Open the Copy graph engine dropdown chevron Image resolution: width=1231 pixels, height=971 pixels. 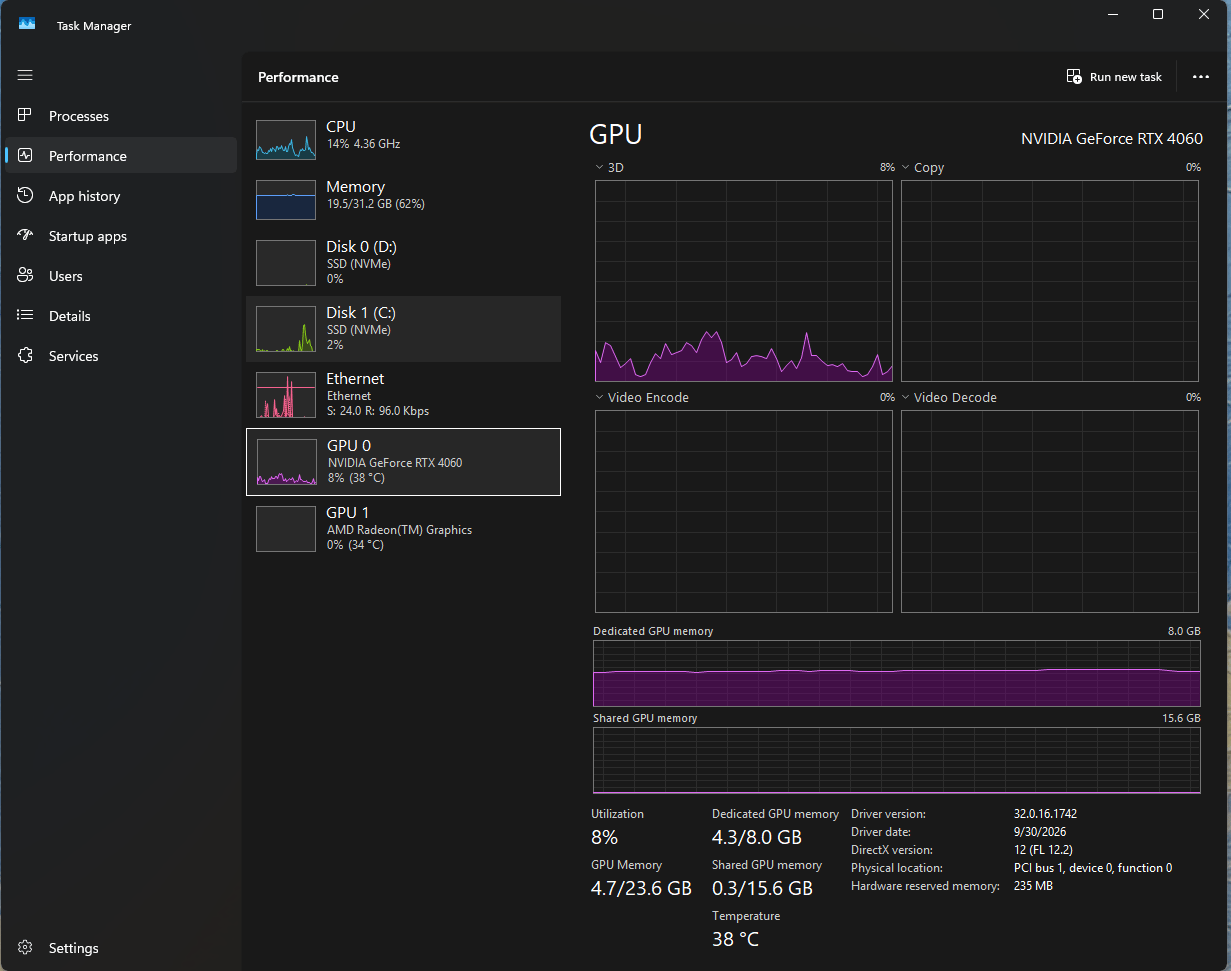[906, 168]
